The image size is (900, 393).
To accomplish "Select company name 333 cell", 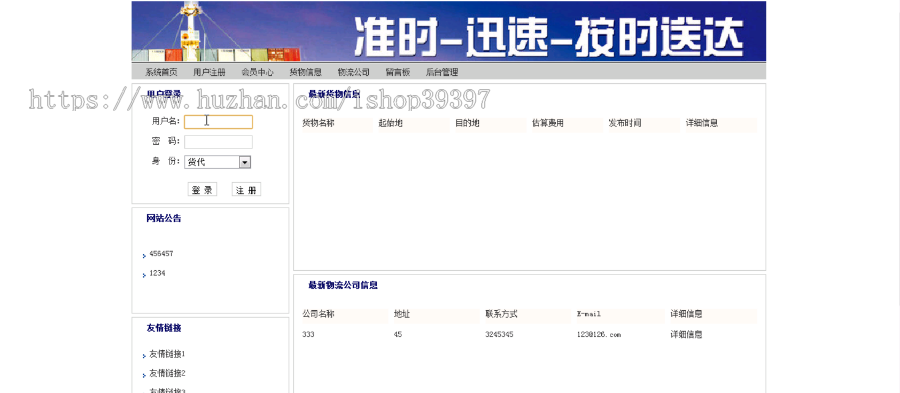I will (x=308, y=334).
